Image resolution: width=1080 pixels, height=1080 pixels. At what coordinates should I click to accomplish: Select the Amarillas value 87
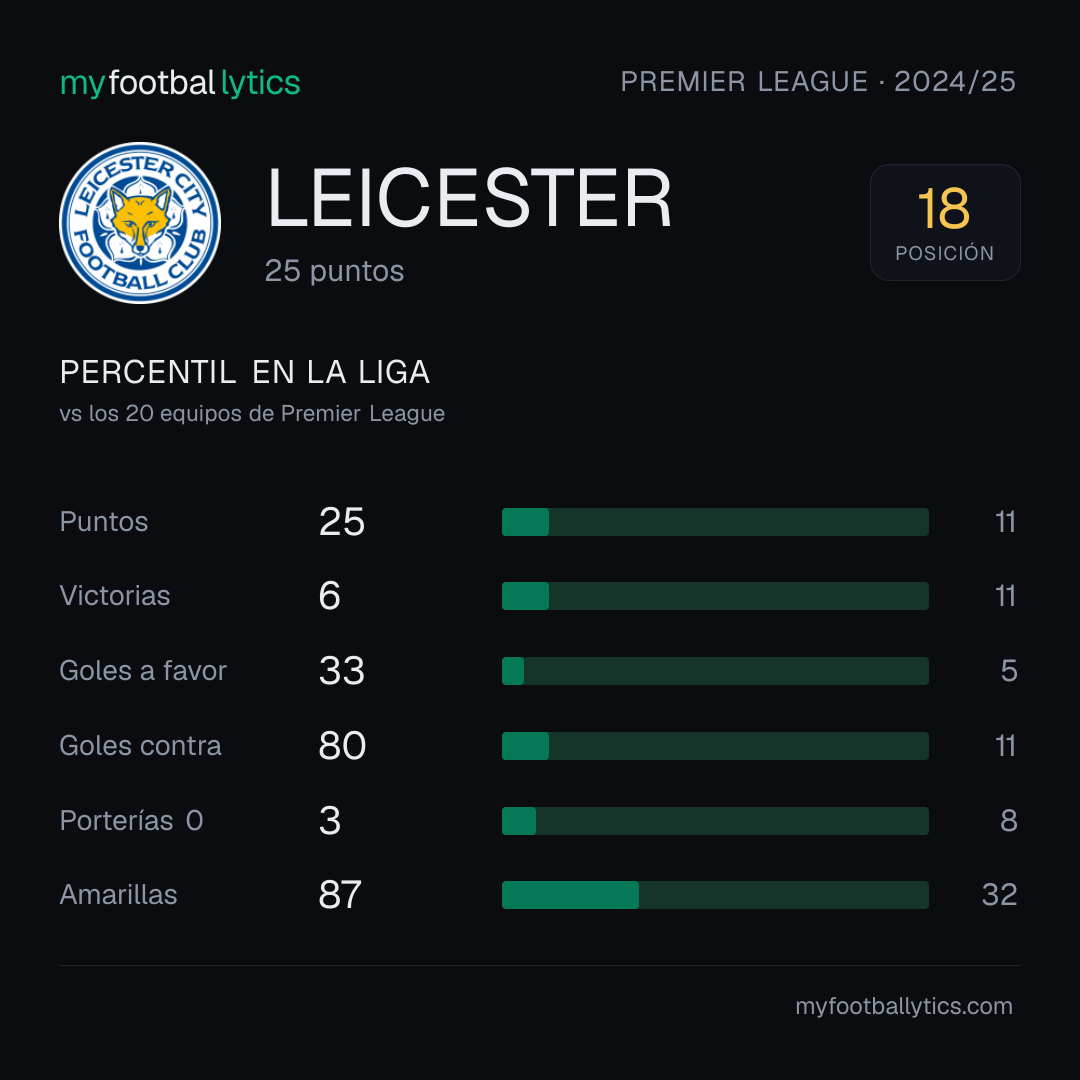340,895
